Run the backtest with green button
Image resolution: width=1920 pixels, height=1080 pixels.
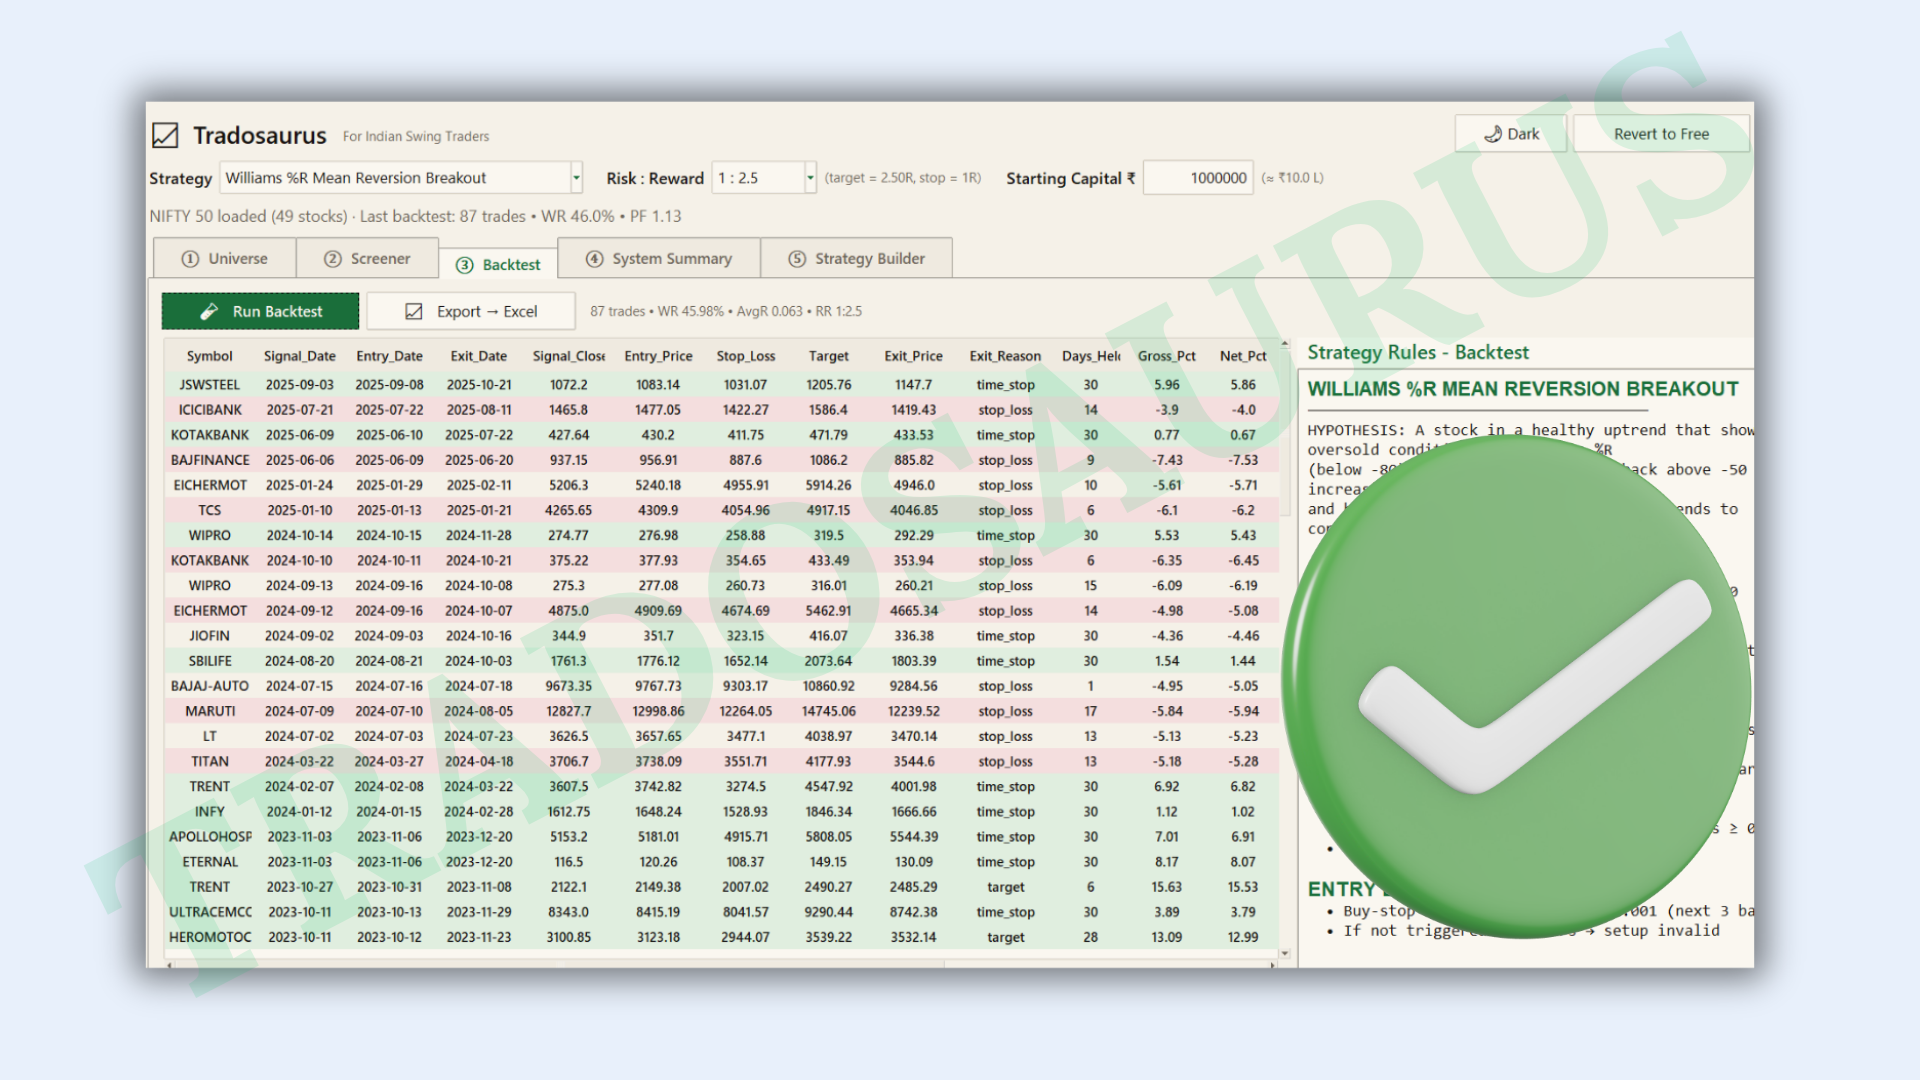[260, 311]
